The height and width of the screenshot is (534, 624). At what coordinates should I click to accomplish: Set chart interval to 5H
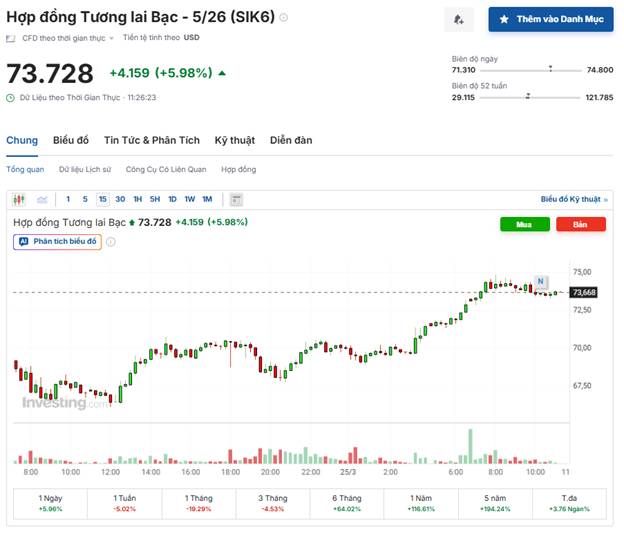point(155,199)
